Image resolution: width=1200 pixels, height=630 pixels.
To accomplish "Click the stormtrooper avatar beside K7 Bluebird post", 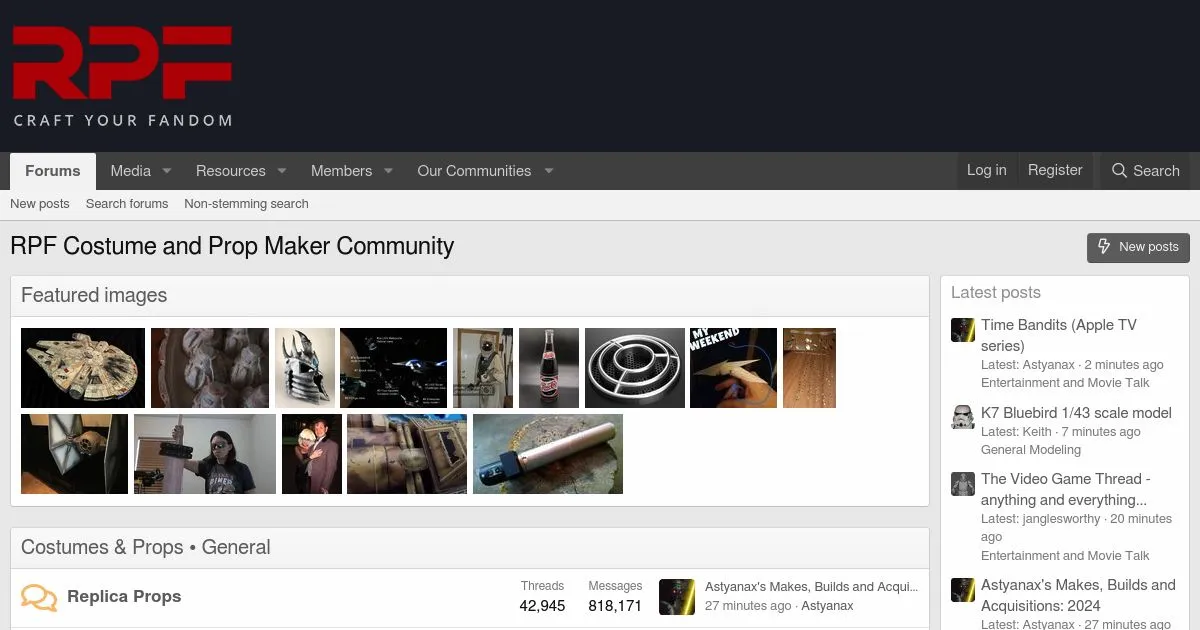I will click(962, 417).
